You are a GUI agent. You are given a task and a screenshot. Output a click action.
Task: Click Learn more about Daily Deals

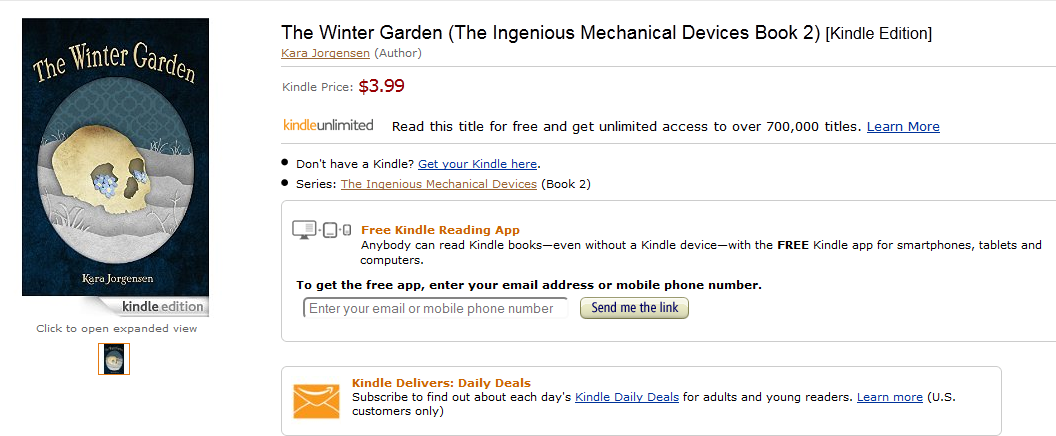(889, 397)
